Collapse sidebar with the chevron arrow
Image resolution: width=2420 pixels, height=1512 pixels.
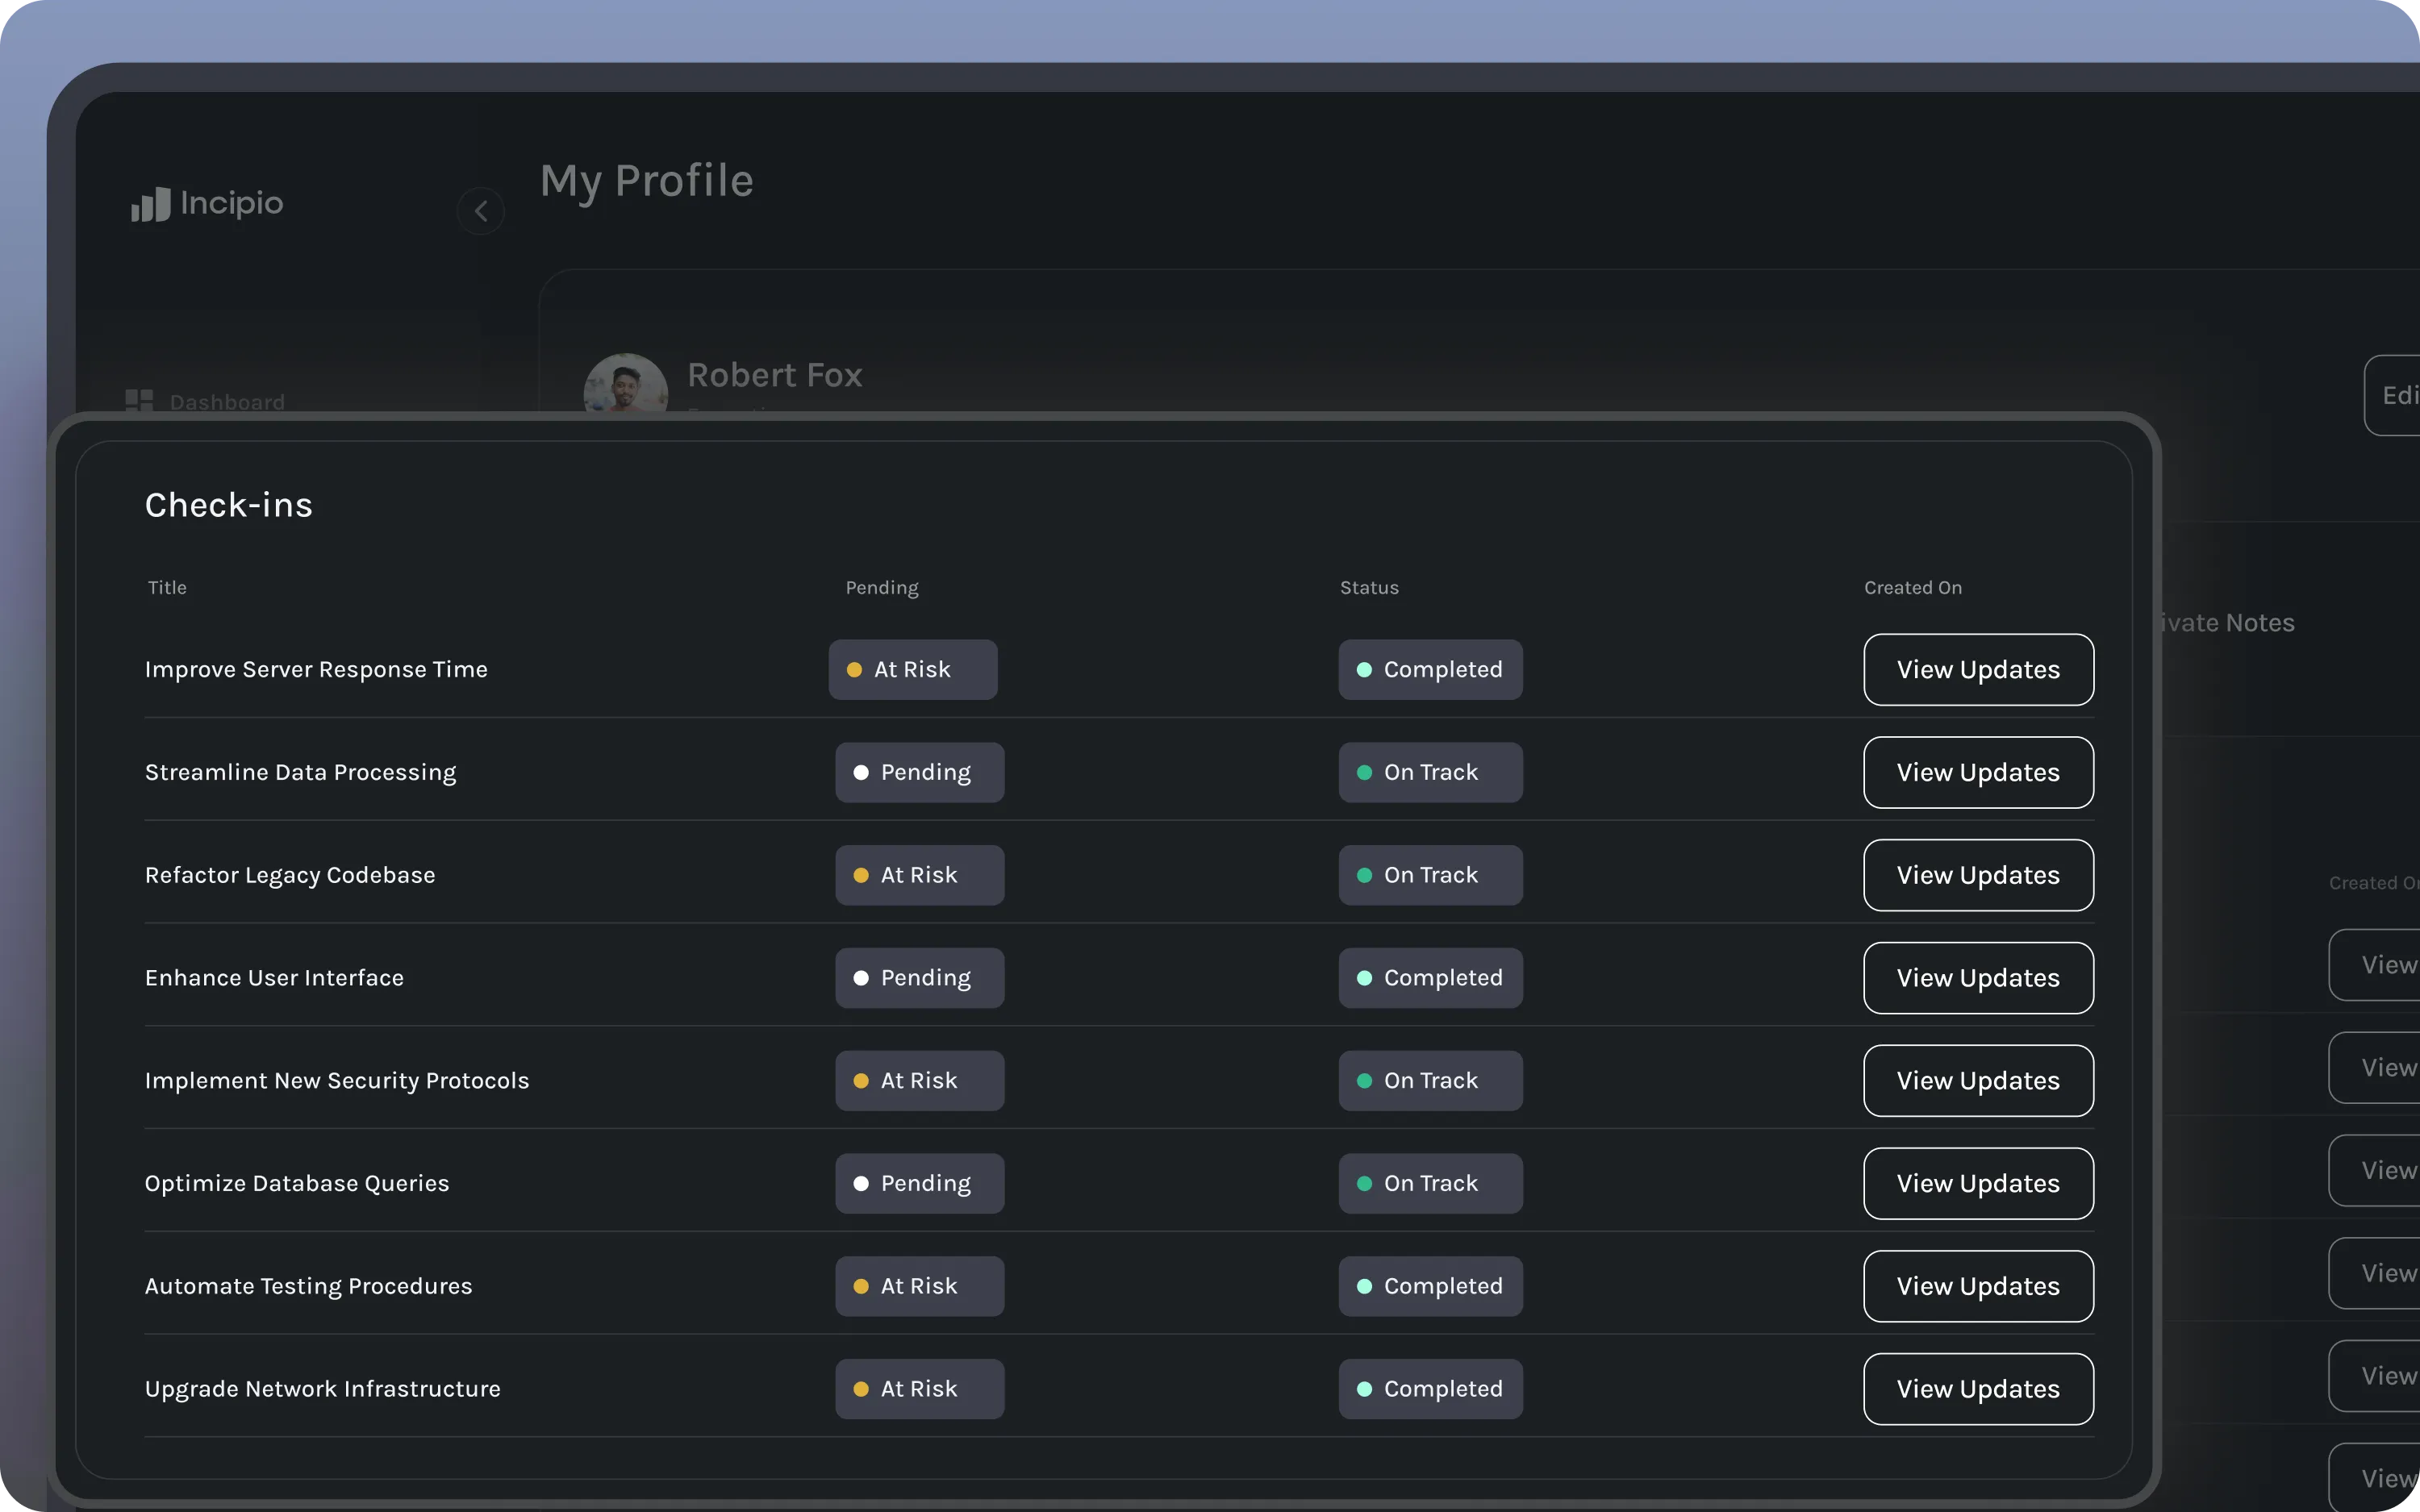click(x=481, y=211)
